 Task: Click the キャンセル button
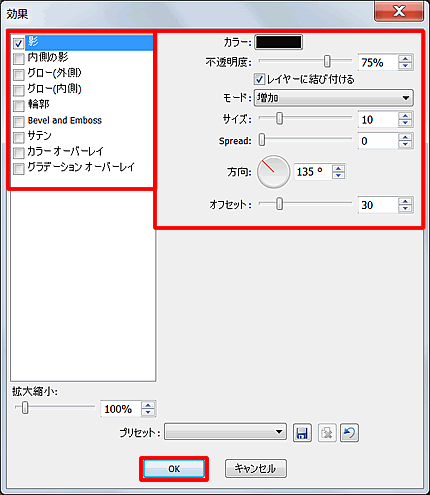[256, 469]
